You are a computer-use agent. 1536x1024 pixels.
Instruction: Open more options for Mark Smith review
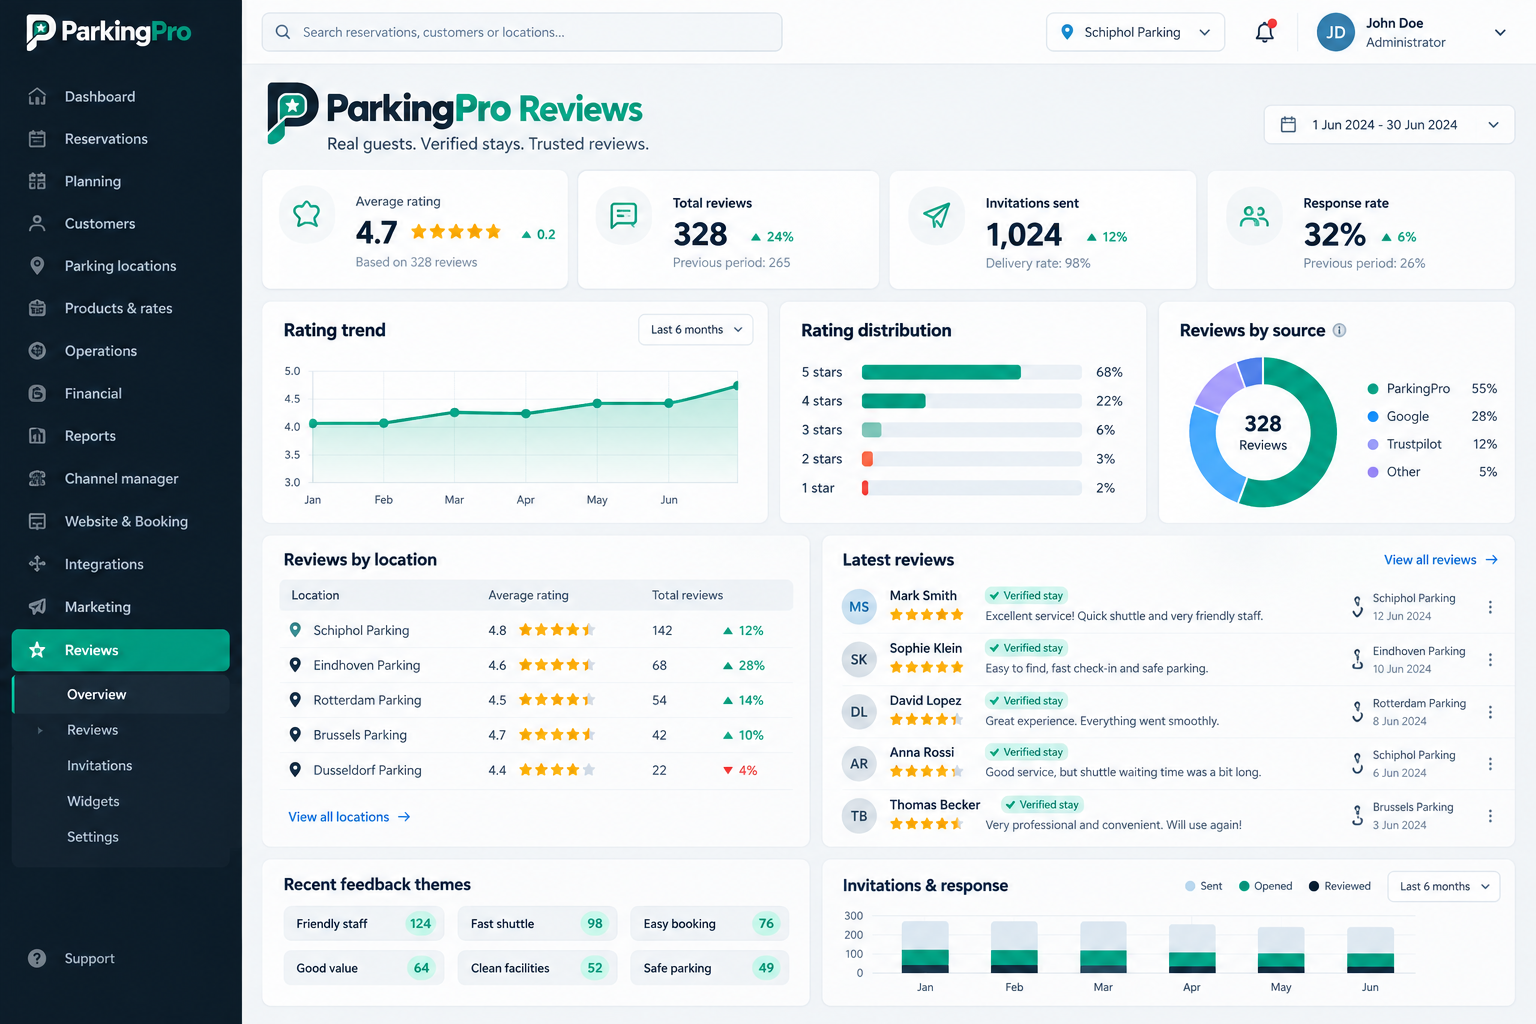pyautogui.click(x=1490, y=607)
